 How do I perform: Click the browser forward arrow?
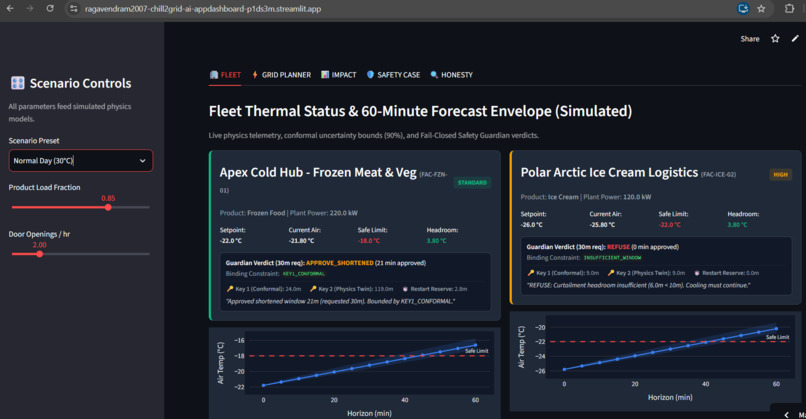[x=30, y=8]
